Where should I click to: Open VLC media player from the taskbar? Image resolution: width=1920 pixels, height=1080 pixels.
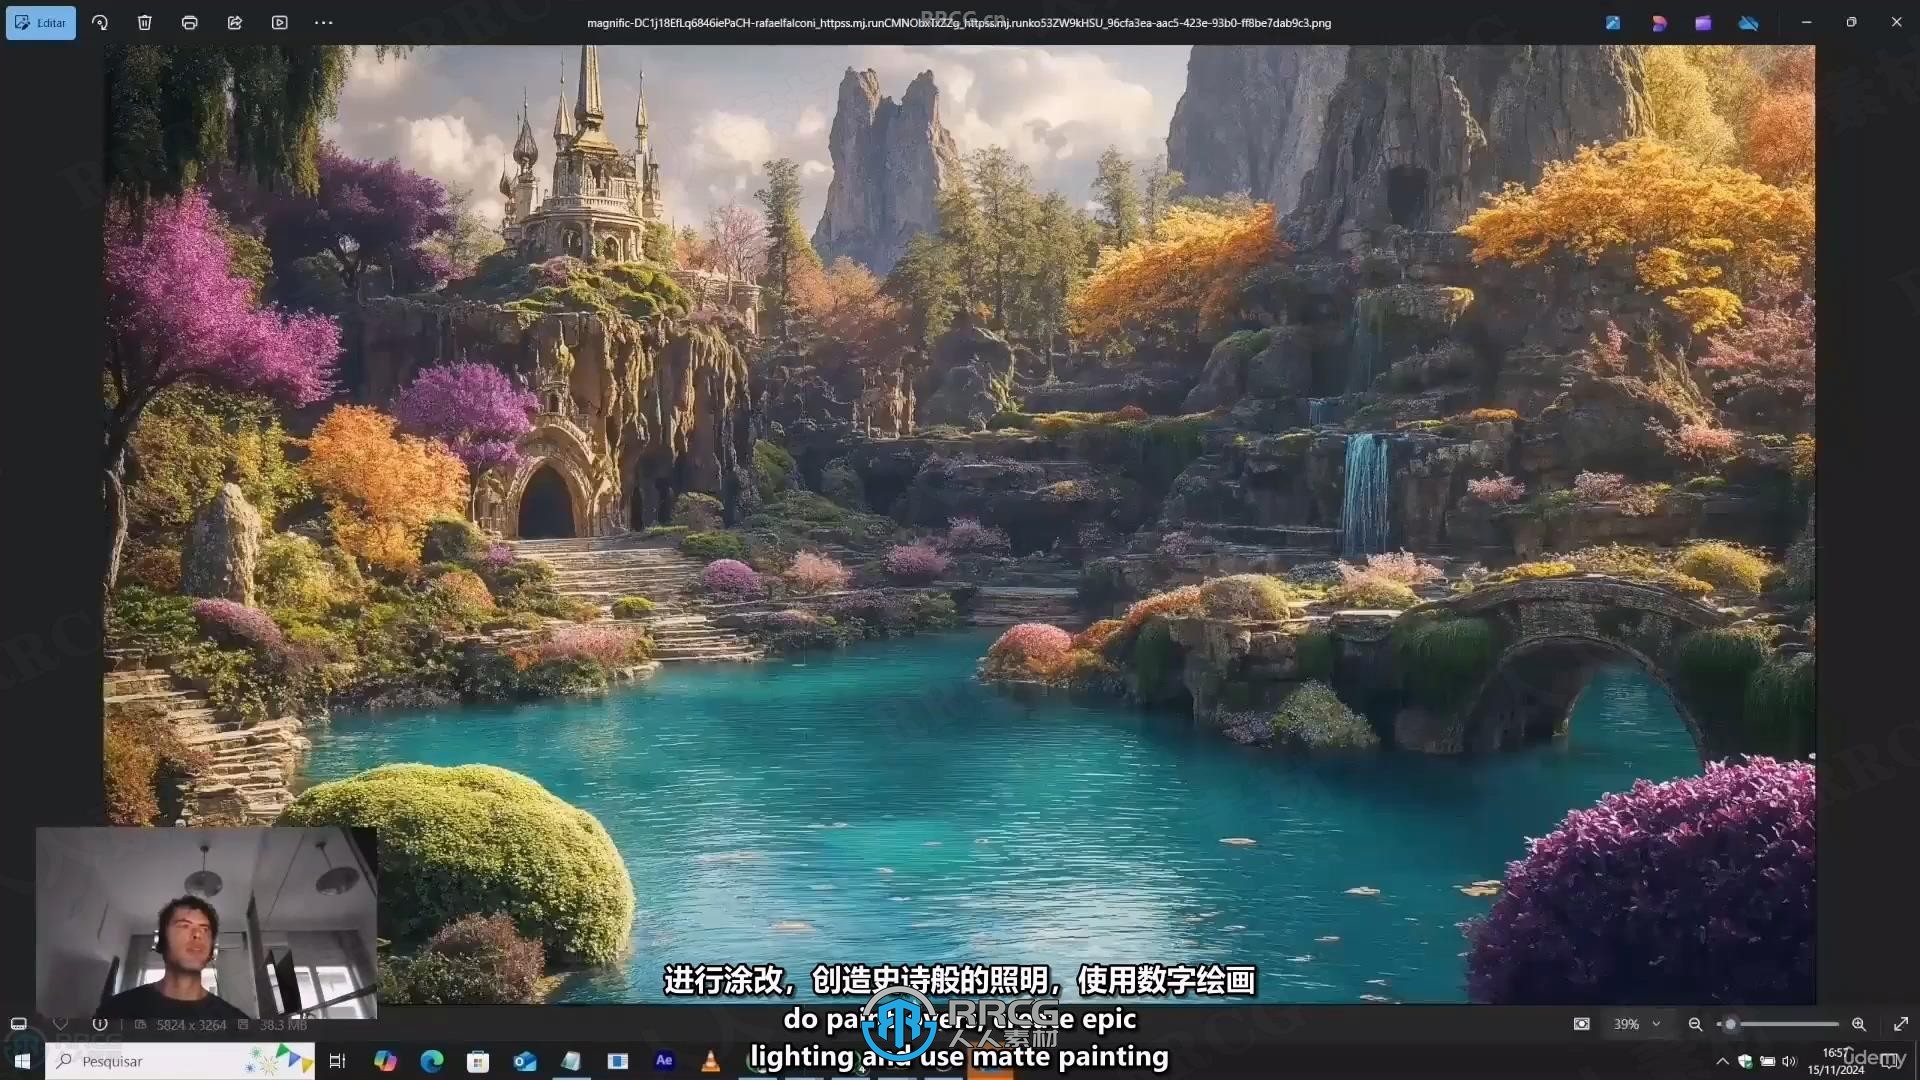[711, 1061]
